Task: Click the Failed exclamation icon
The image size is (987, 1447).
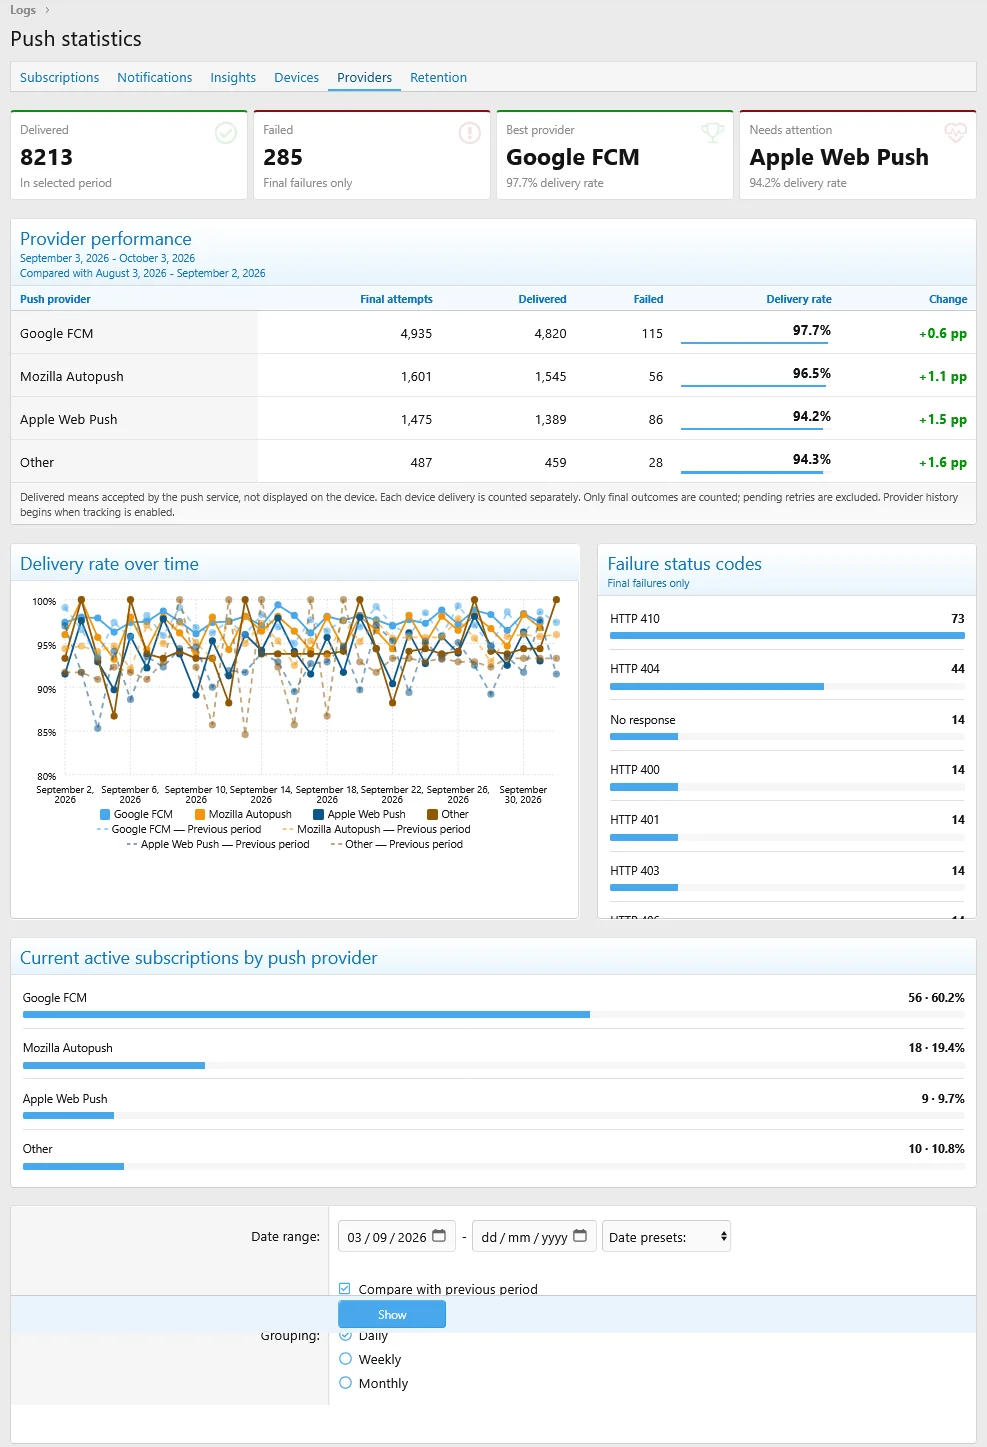Action: tap(470, 133)
